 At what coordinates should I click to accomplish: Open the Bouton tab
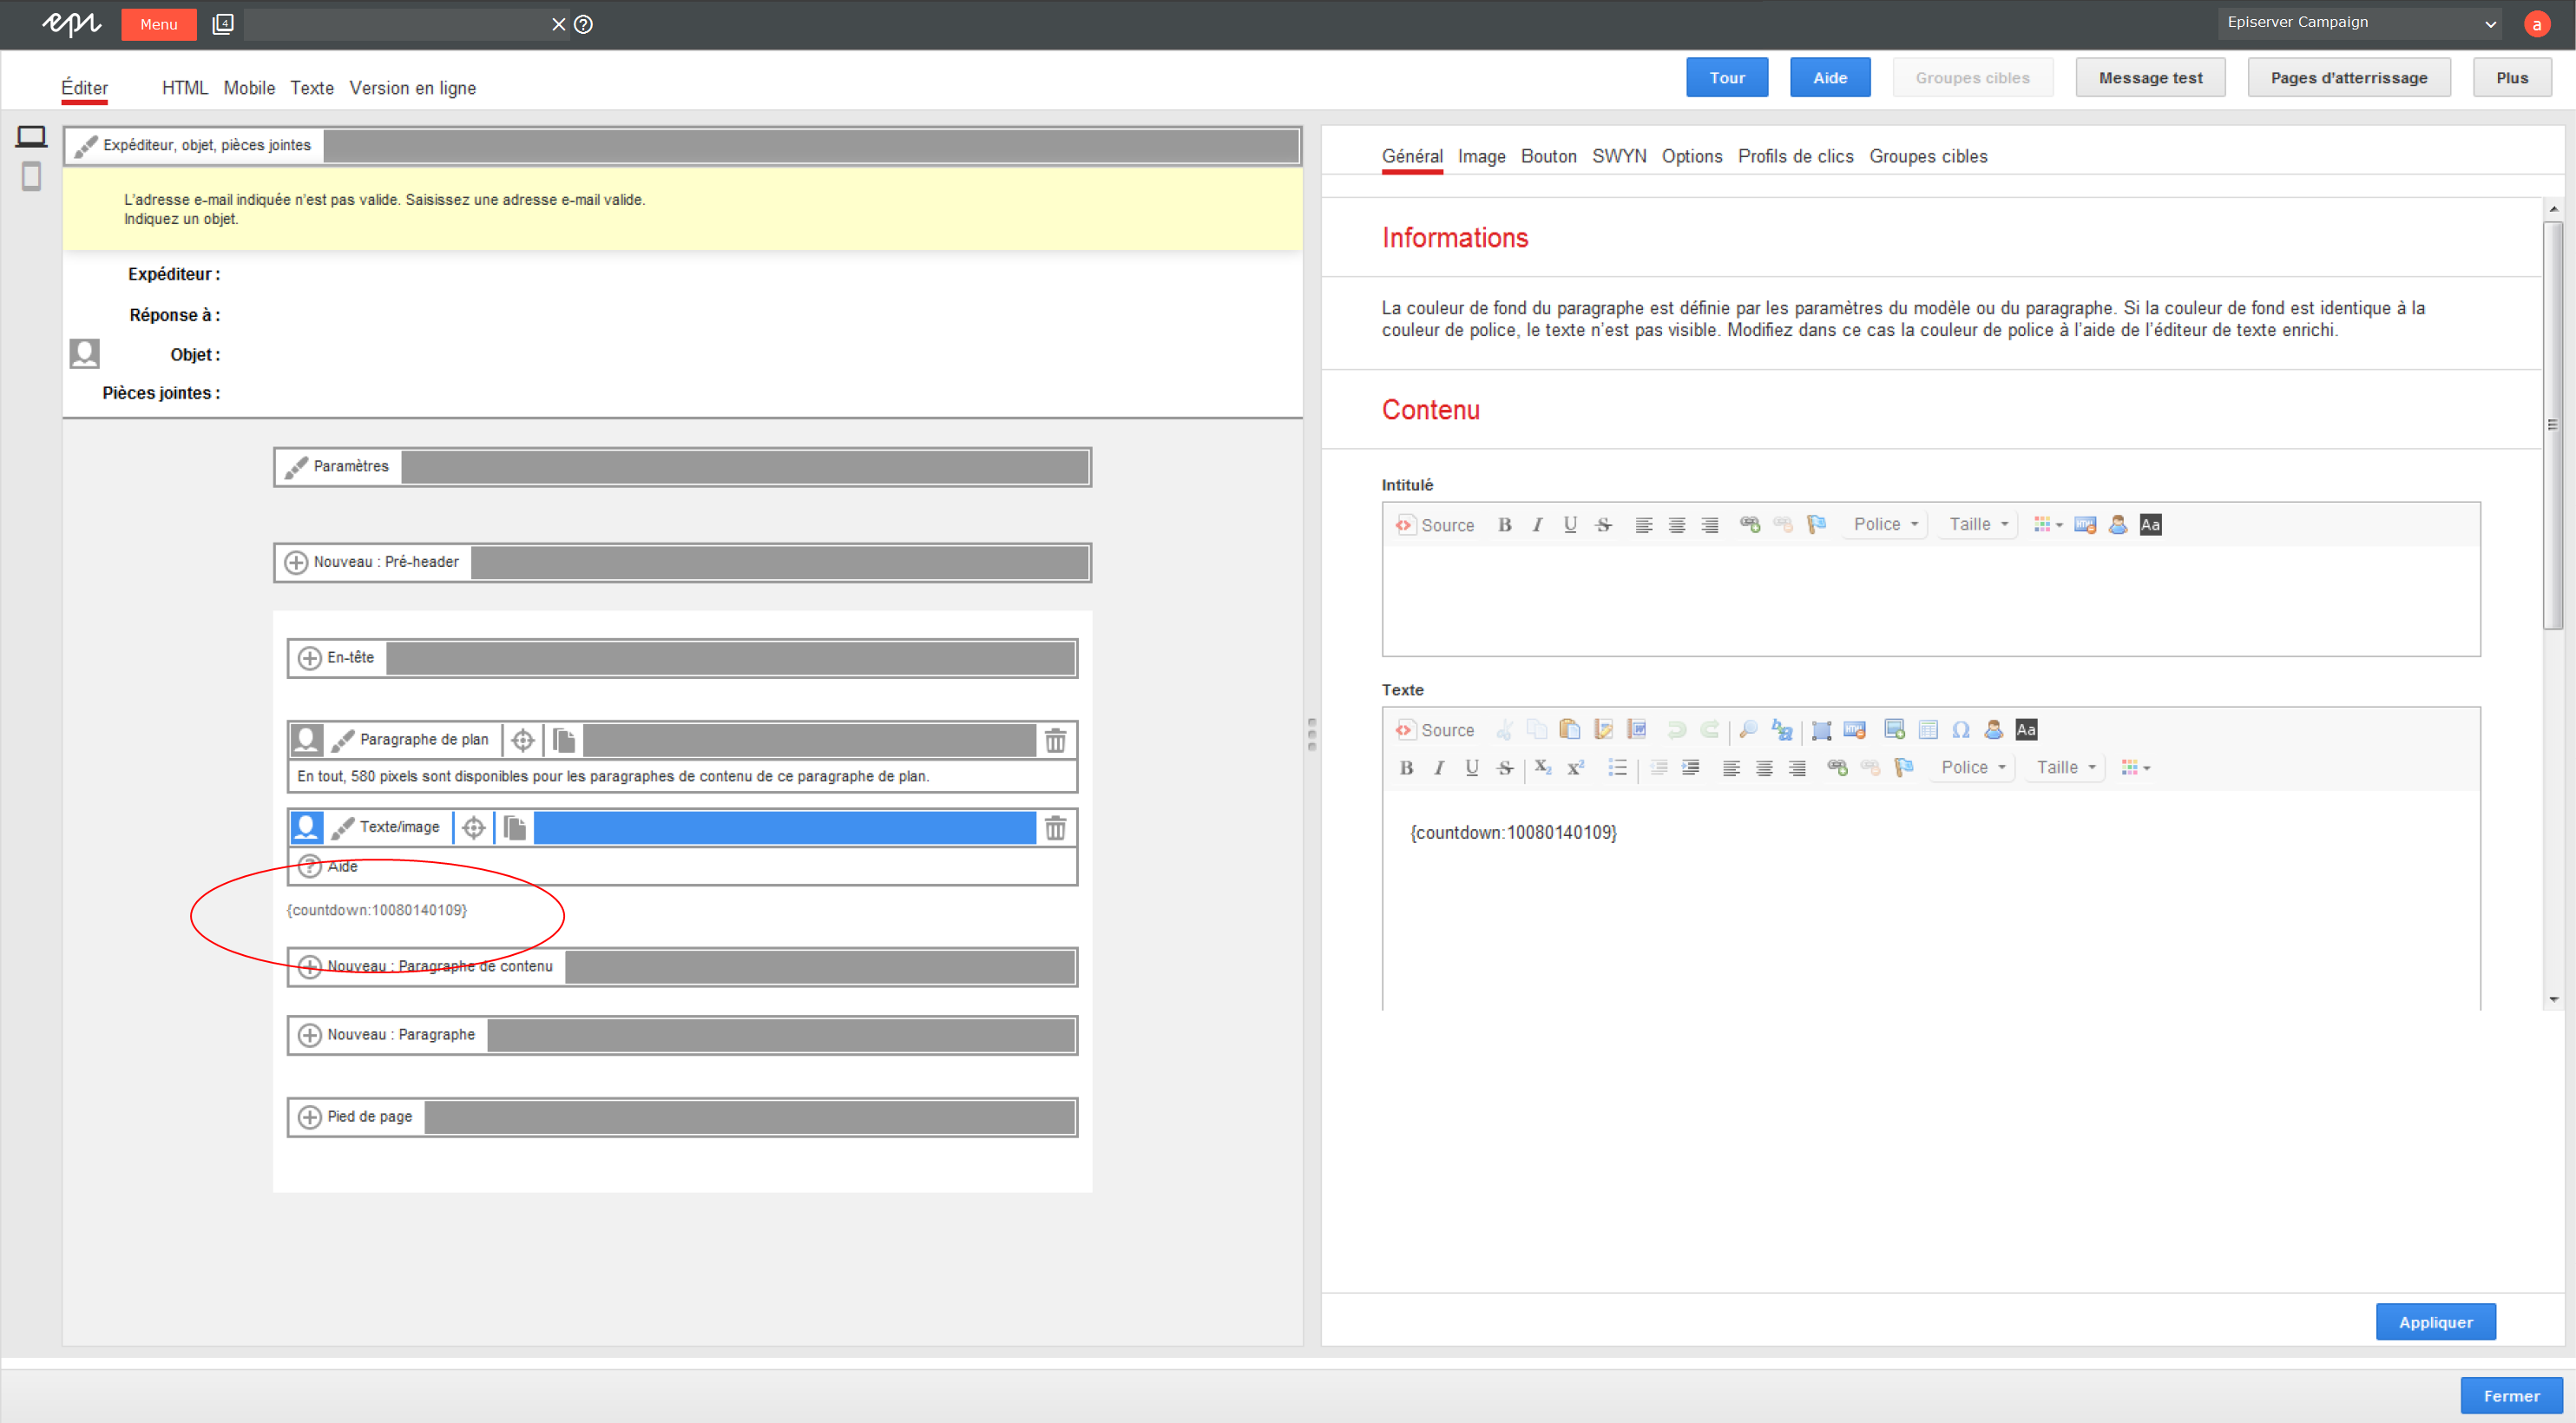click(x=1548, y=156)
